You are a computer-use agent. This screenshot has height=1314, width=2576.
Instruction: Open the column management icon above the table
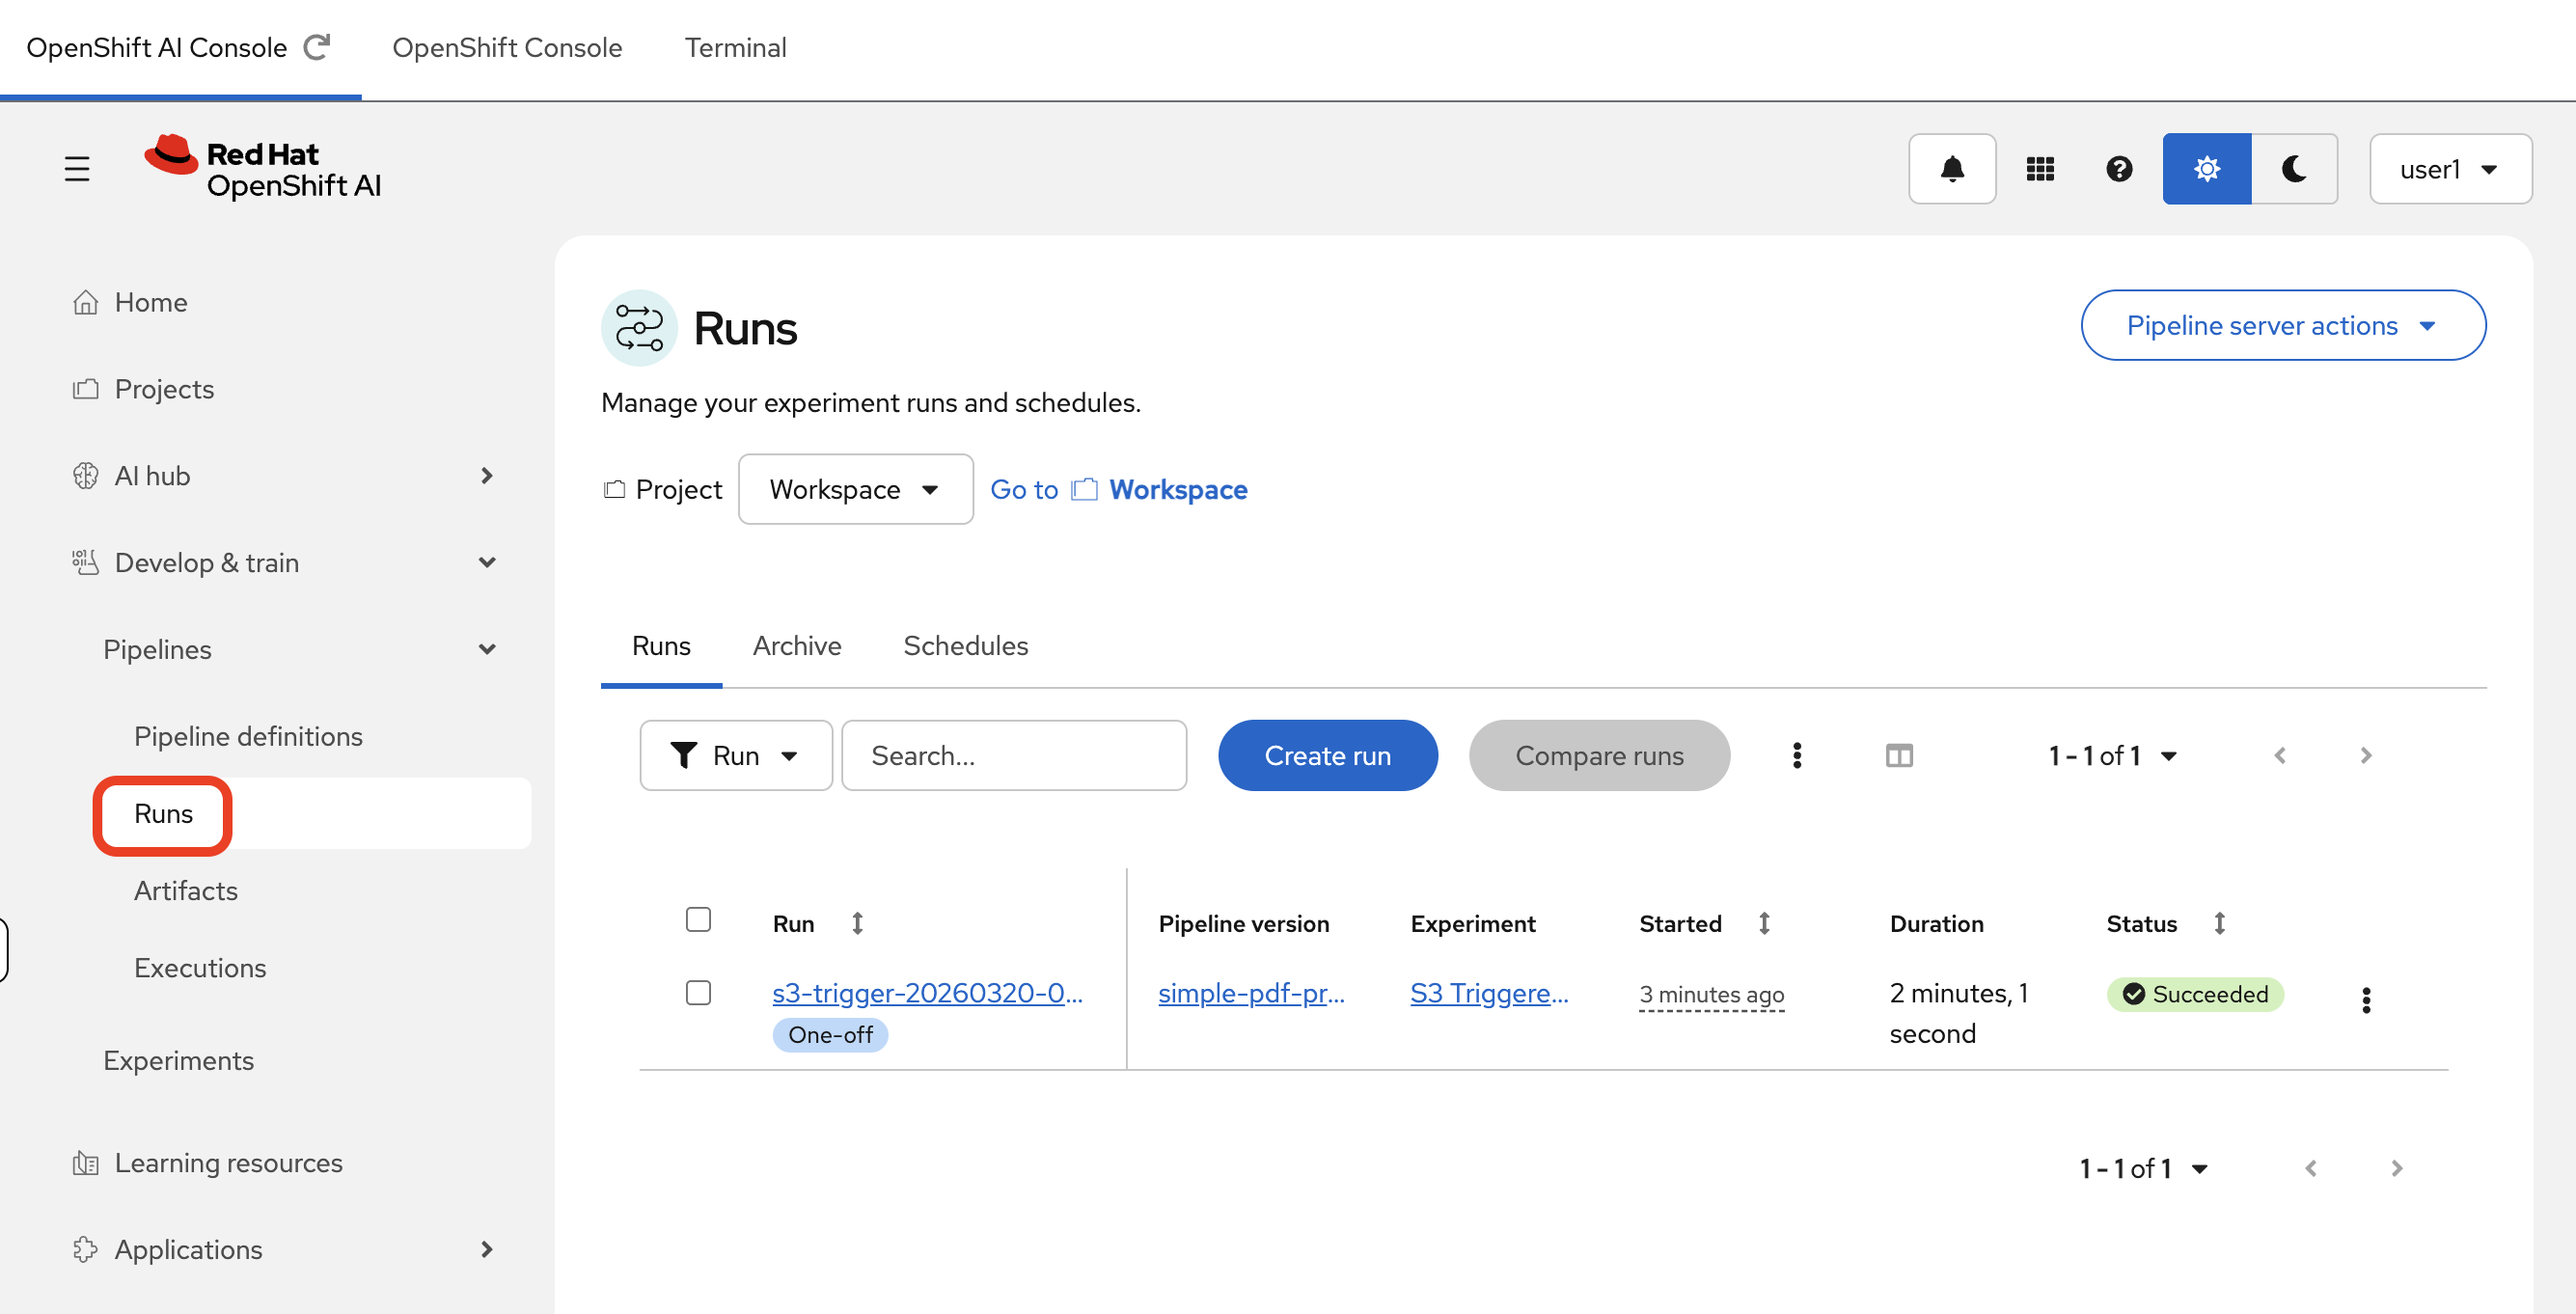(1899, 755)
